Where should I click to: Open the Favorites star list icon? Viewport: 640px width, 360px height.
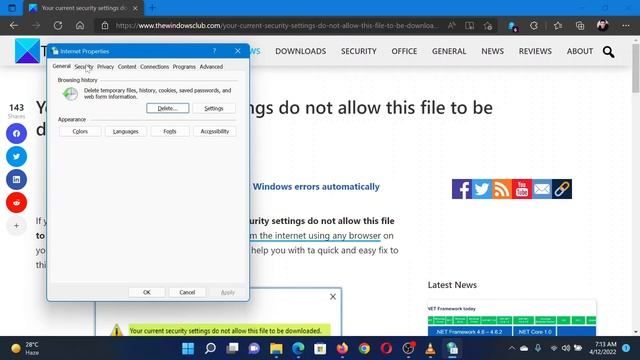[x=558, y=25]
